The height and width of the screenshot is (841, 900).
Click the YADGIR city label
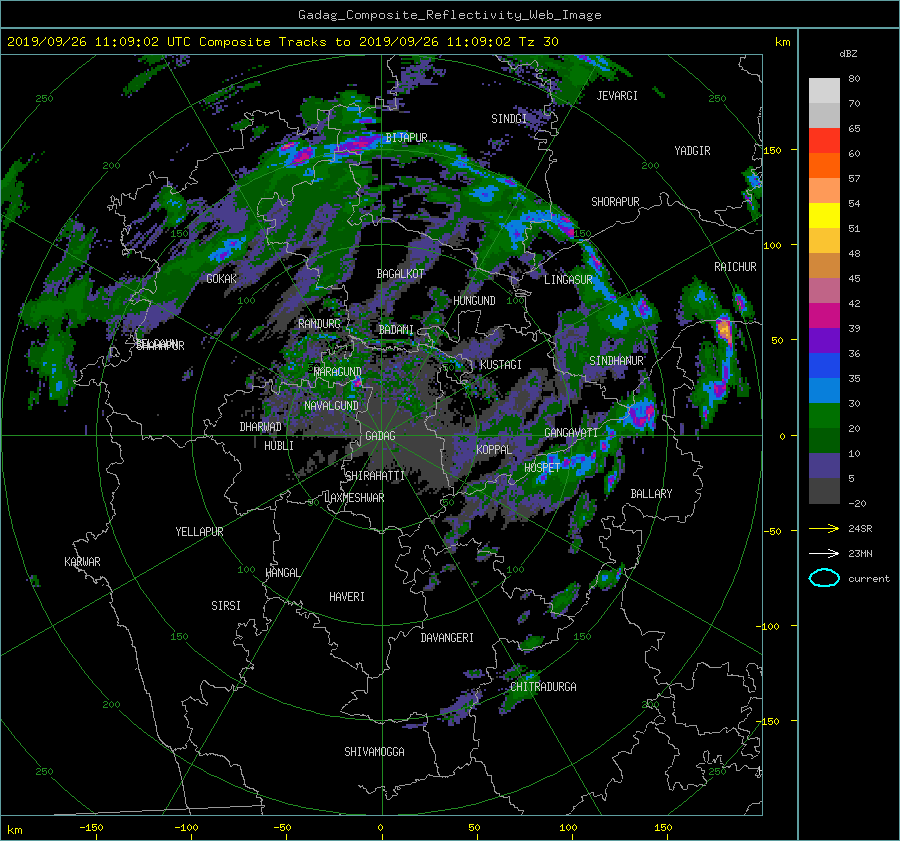click(692, 151)
